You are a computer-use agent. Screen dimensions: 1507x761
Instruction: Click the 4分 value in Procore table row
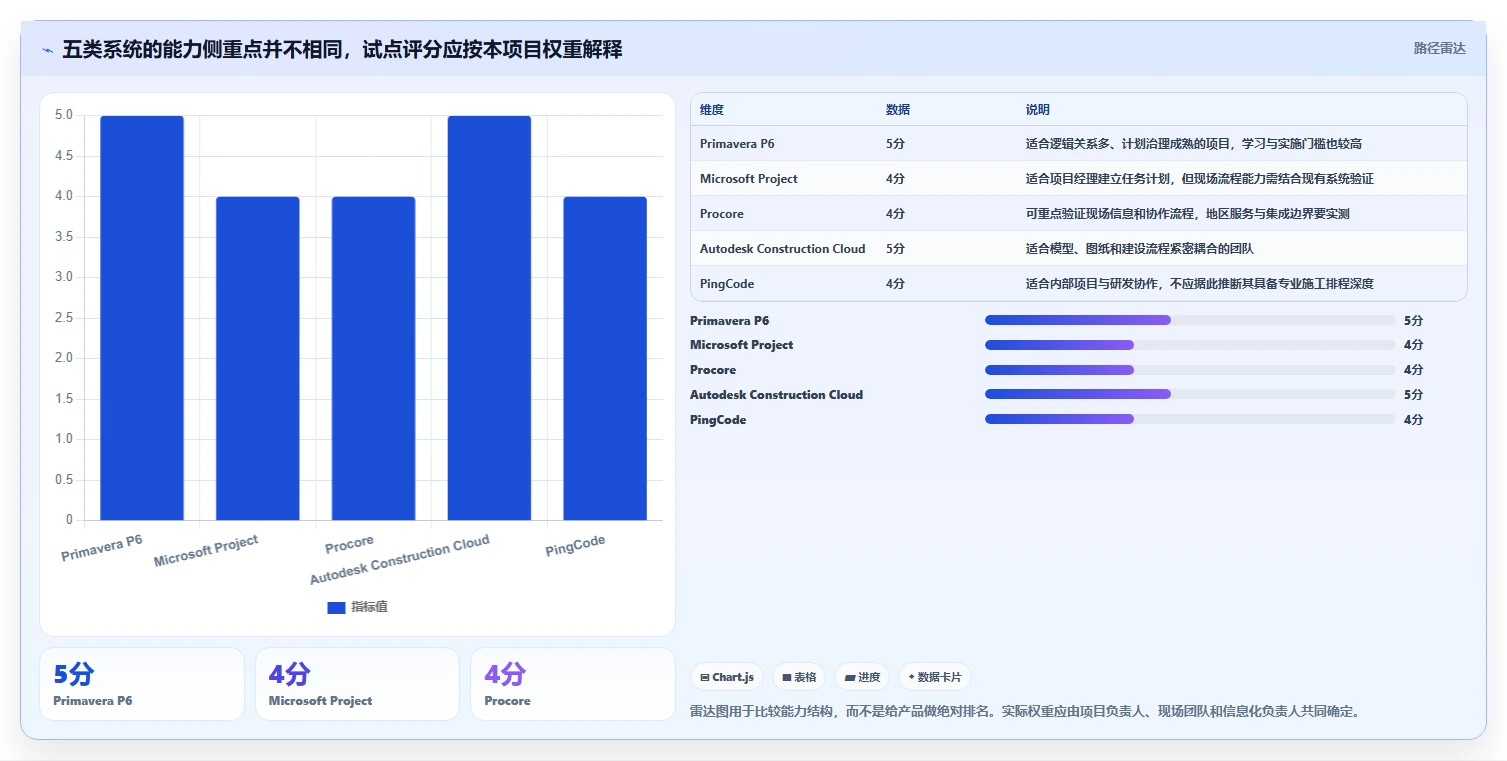(895, 214)
